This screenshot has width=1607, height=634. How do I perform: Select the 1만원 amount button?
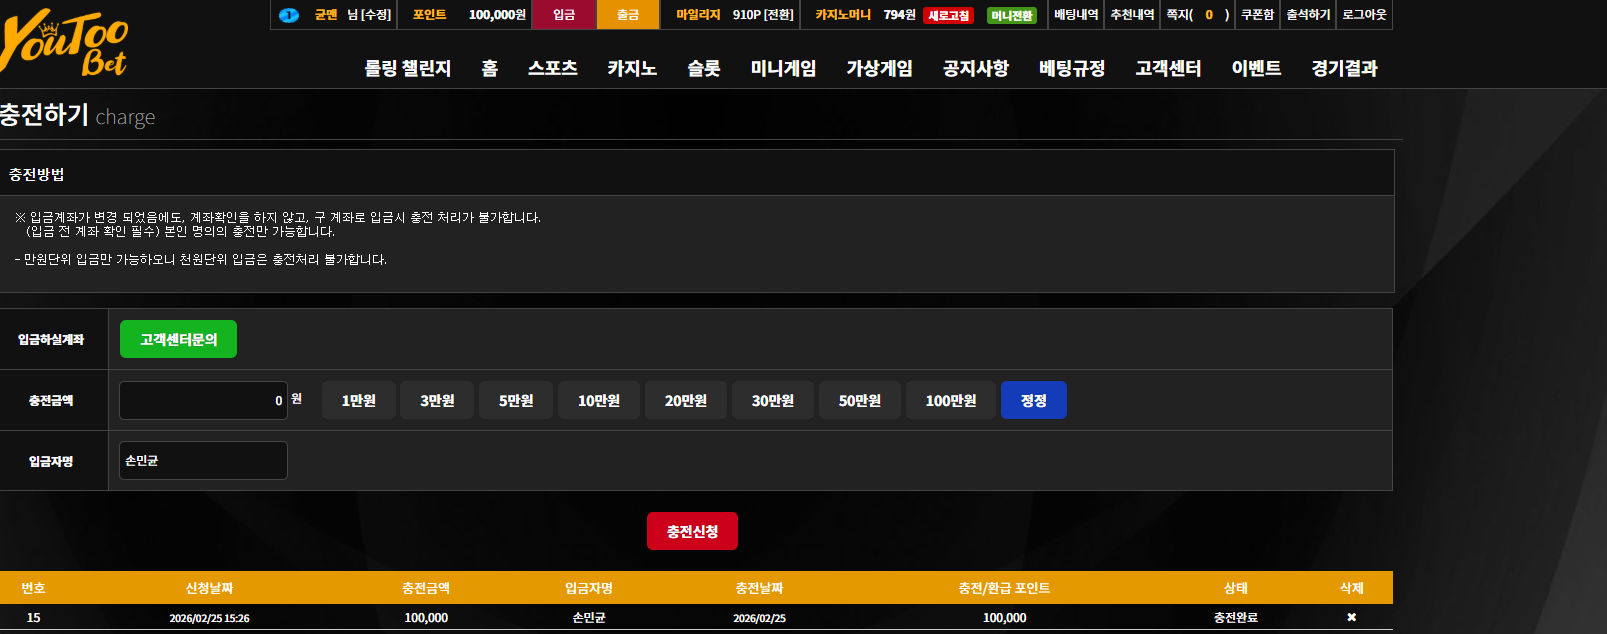(359, 400)
